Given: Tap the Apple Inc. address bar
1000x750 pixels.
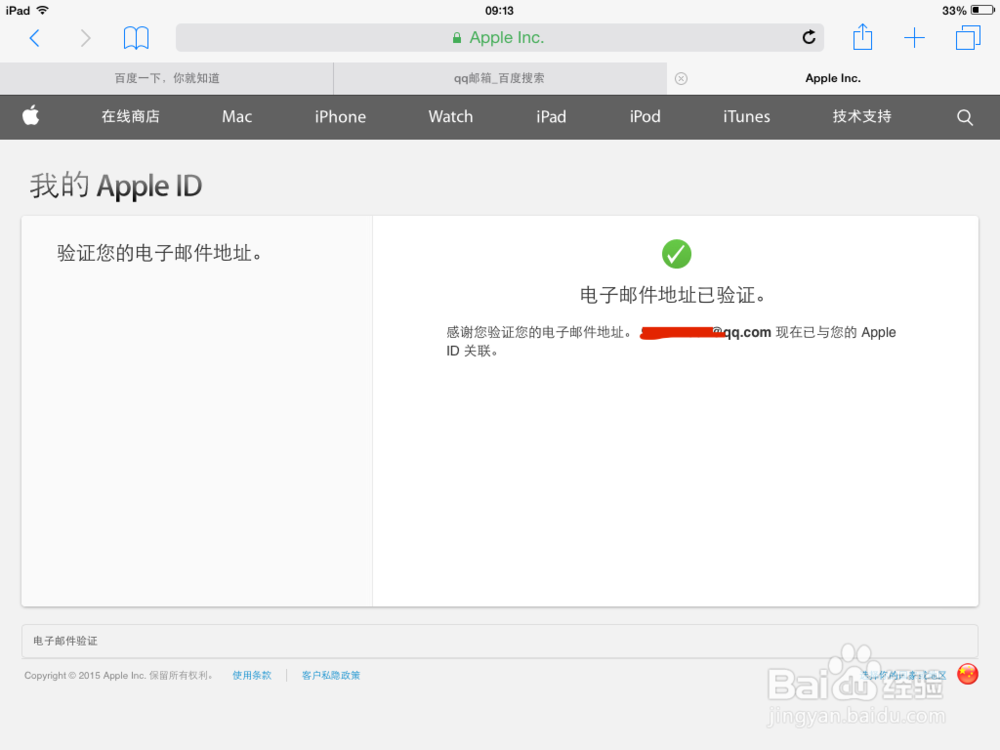Looking at the screenshot, I should pos(499,38).
